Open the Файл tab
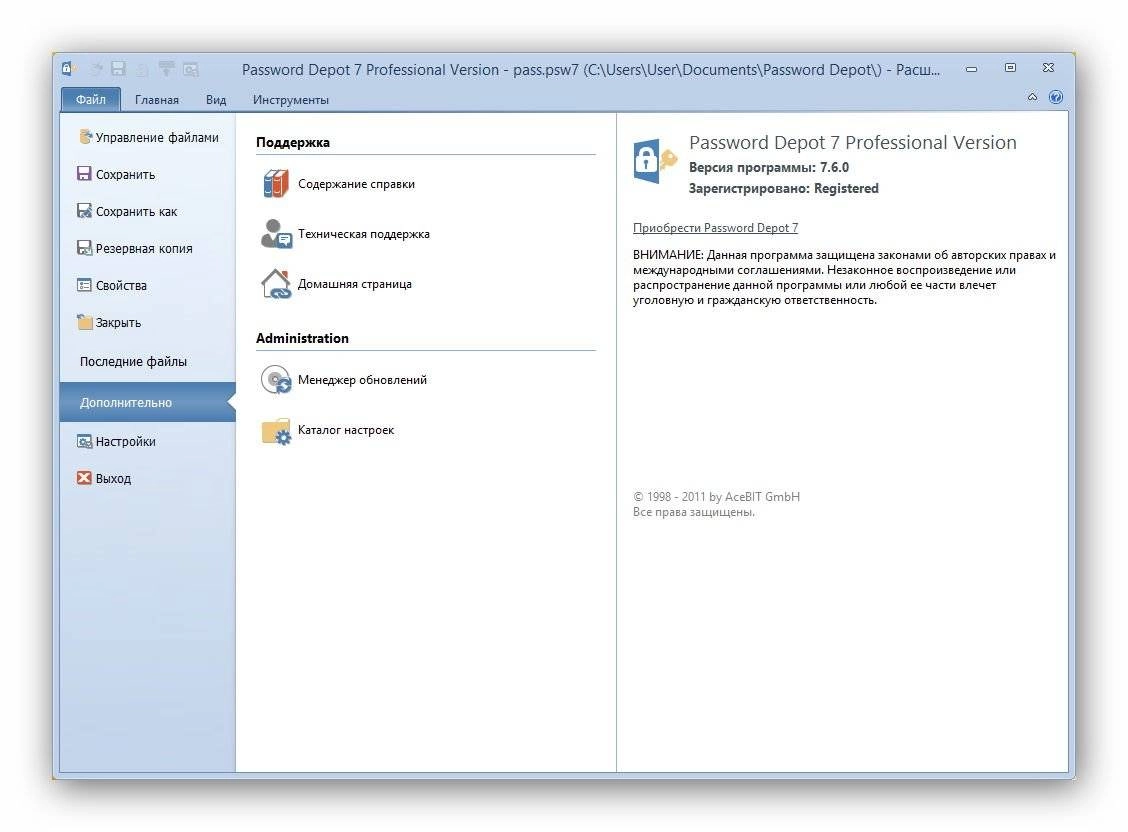 click(91, 99)
